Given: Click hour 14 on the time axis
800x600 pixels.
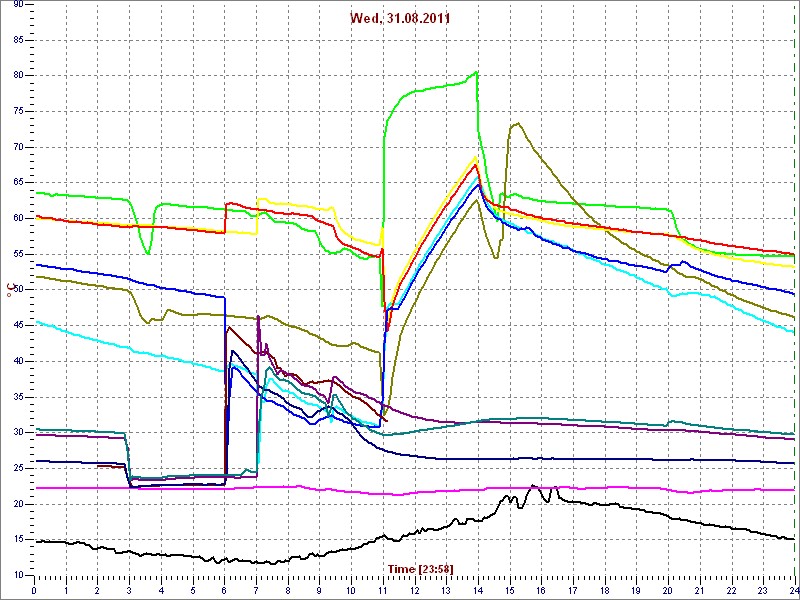Looking at the screenshot, I should point(478,591).
